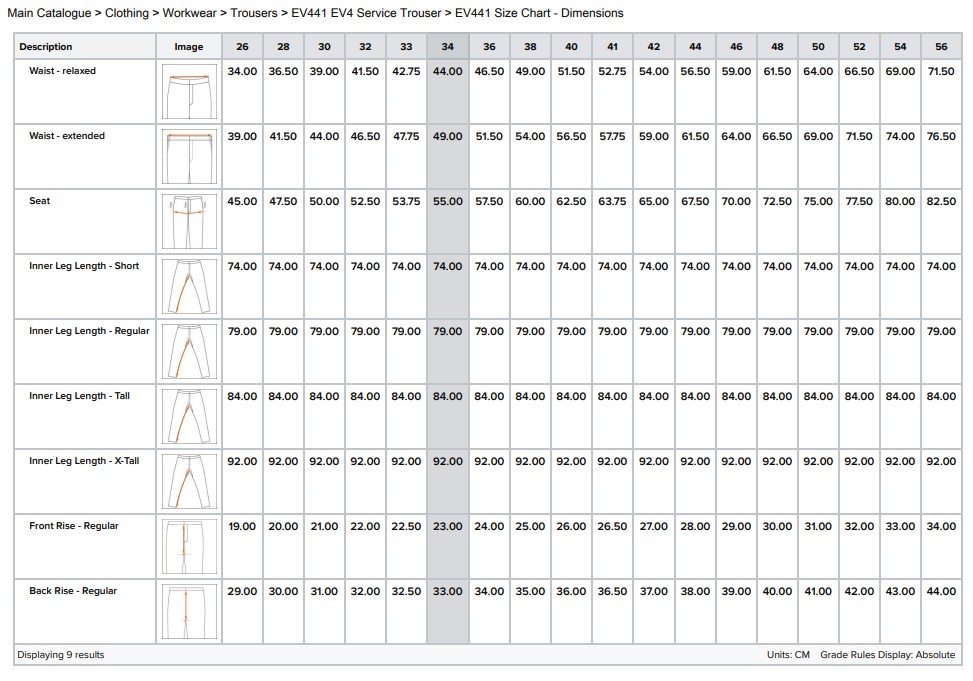Click the Inner Leg Length - Short diagram

[189, 286]
